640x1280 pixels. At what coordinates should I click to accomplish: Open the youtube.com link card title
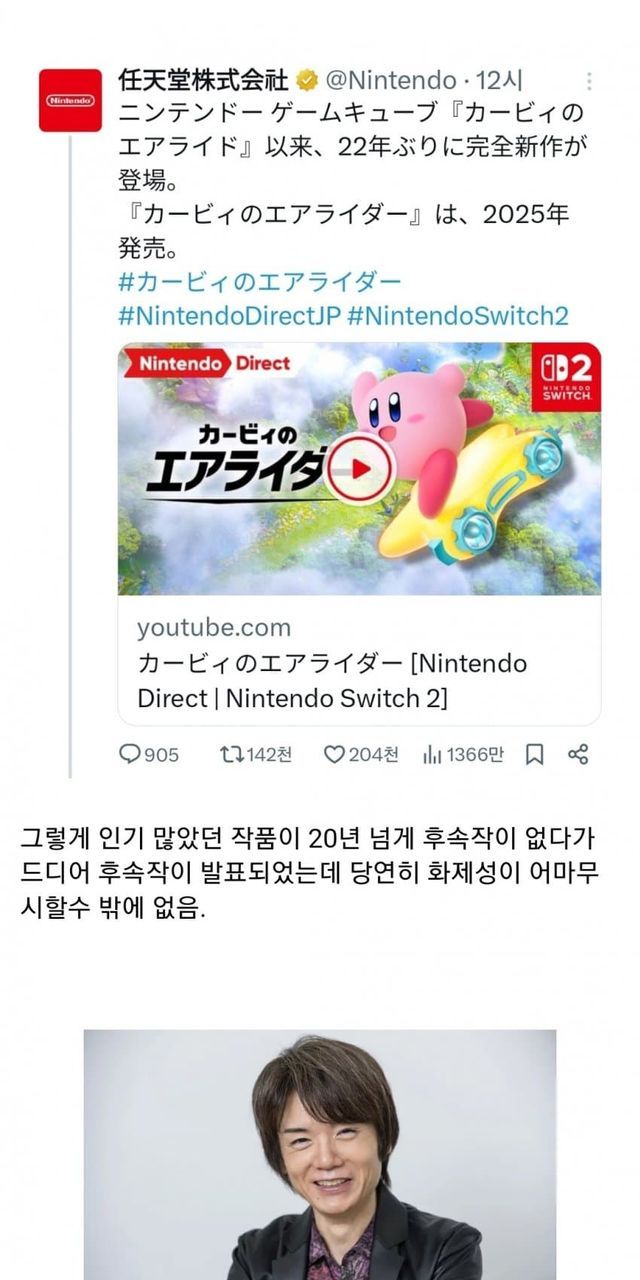coord(332,680)
